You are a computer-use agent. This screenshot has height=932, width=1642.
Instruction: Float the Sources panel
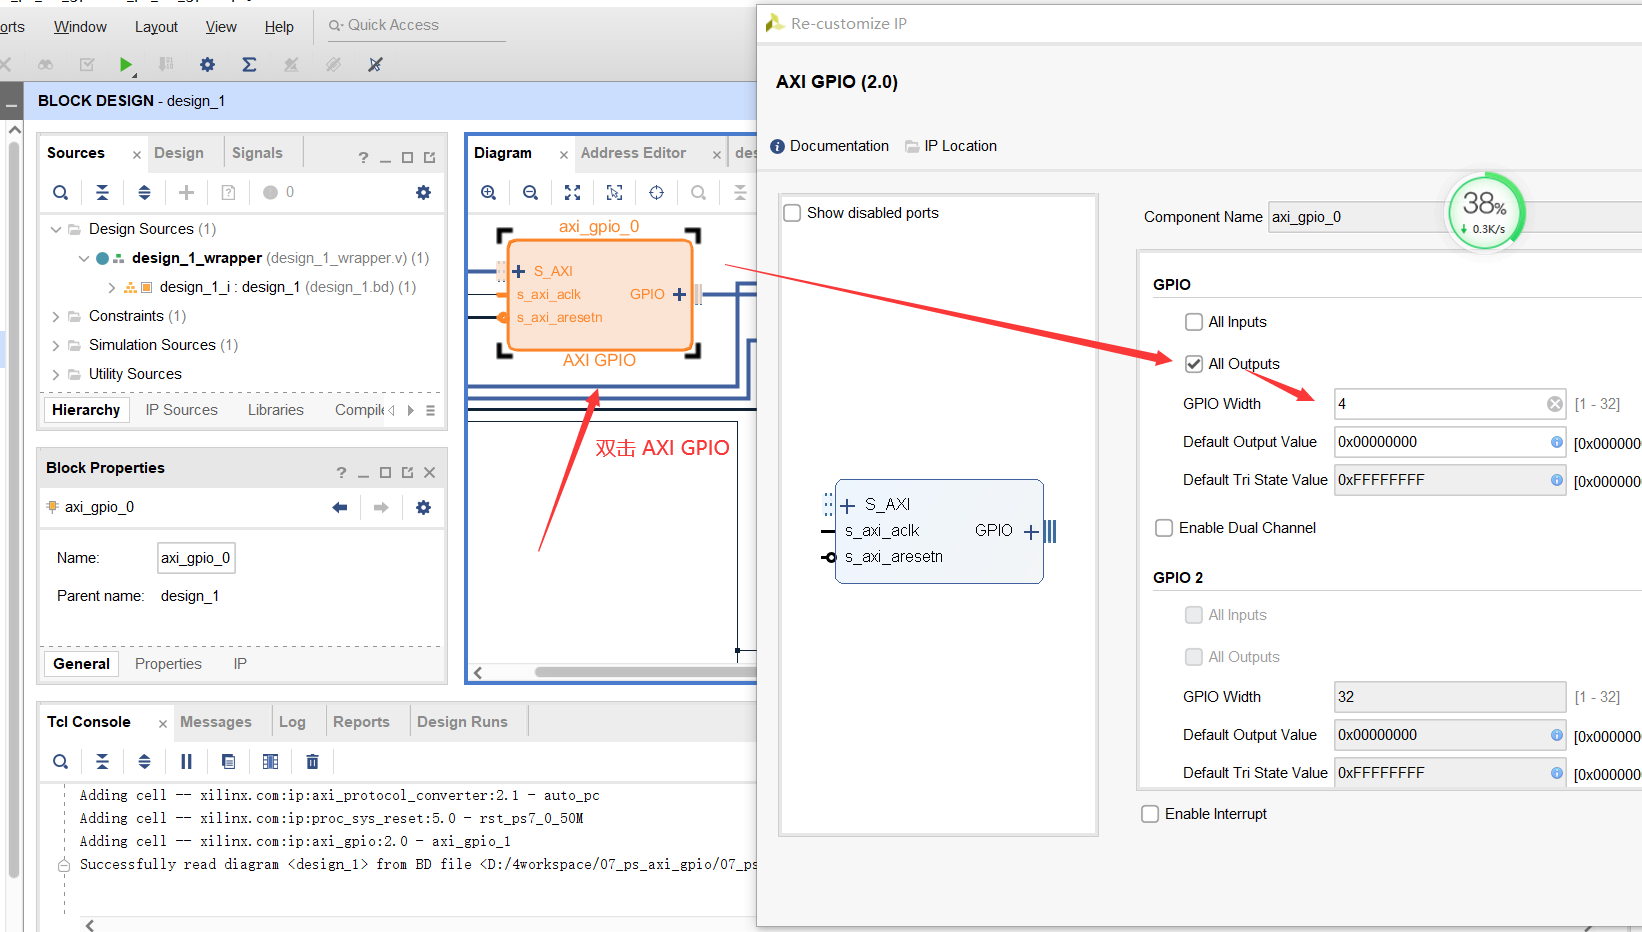coord(429,157)
